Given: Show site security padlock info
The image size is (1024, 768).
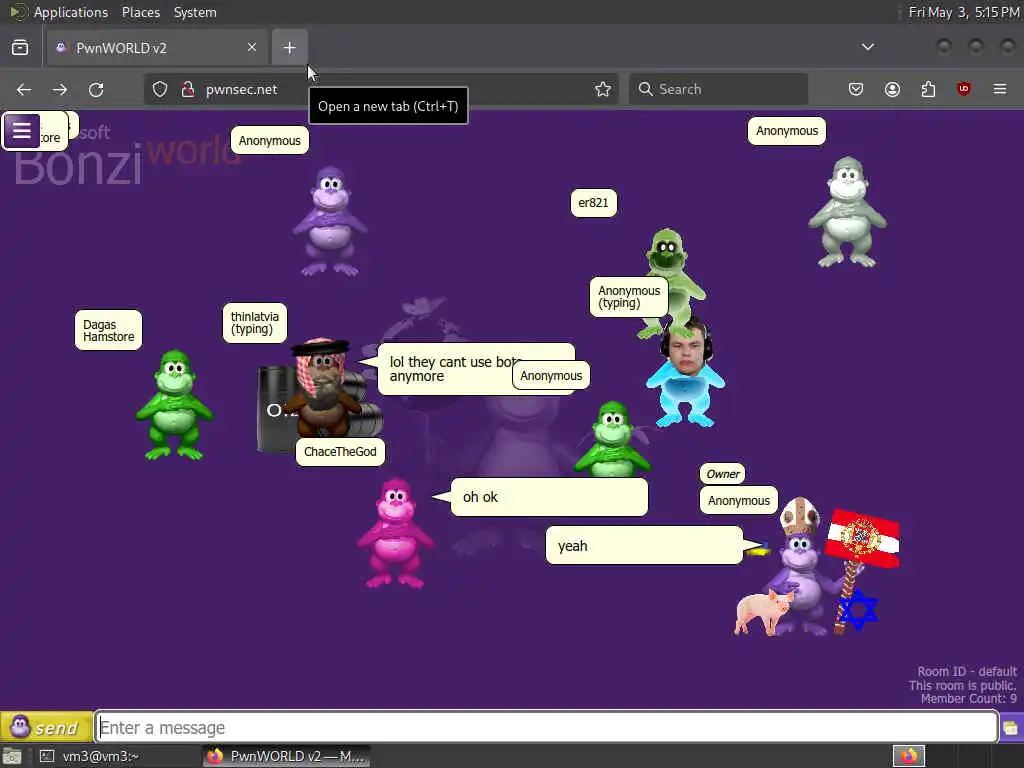Looking at the screenshot, I should [188, 89].
